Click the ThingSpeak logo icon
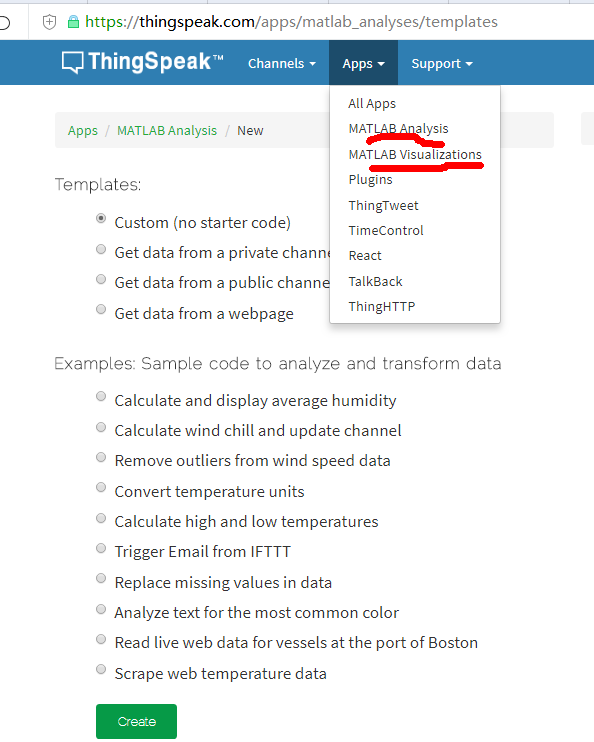Screen dimensions: 594x742 click(72, 62)
